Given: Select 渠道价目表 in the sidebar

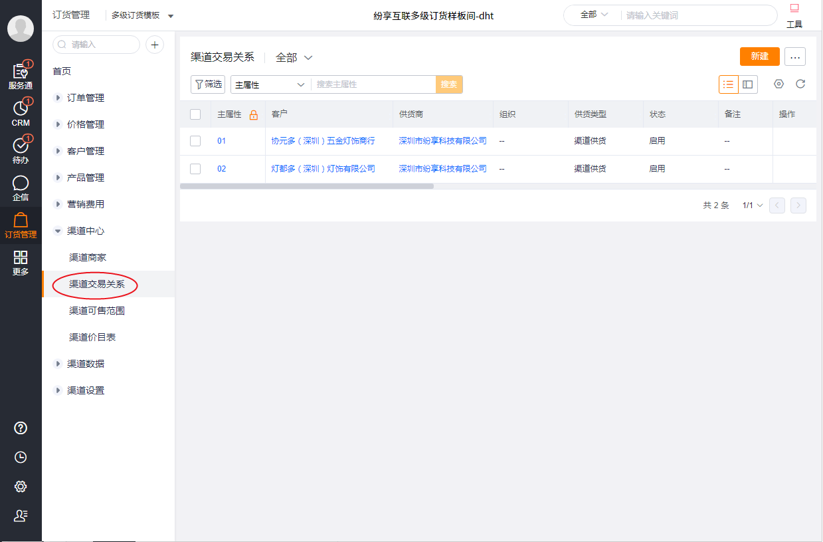Looking at the screenshot, I should pos(92,337).
